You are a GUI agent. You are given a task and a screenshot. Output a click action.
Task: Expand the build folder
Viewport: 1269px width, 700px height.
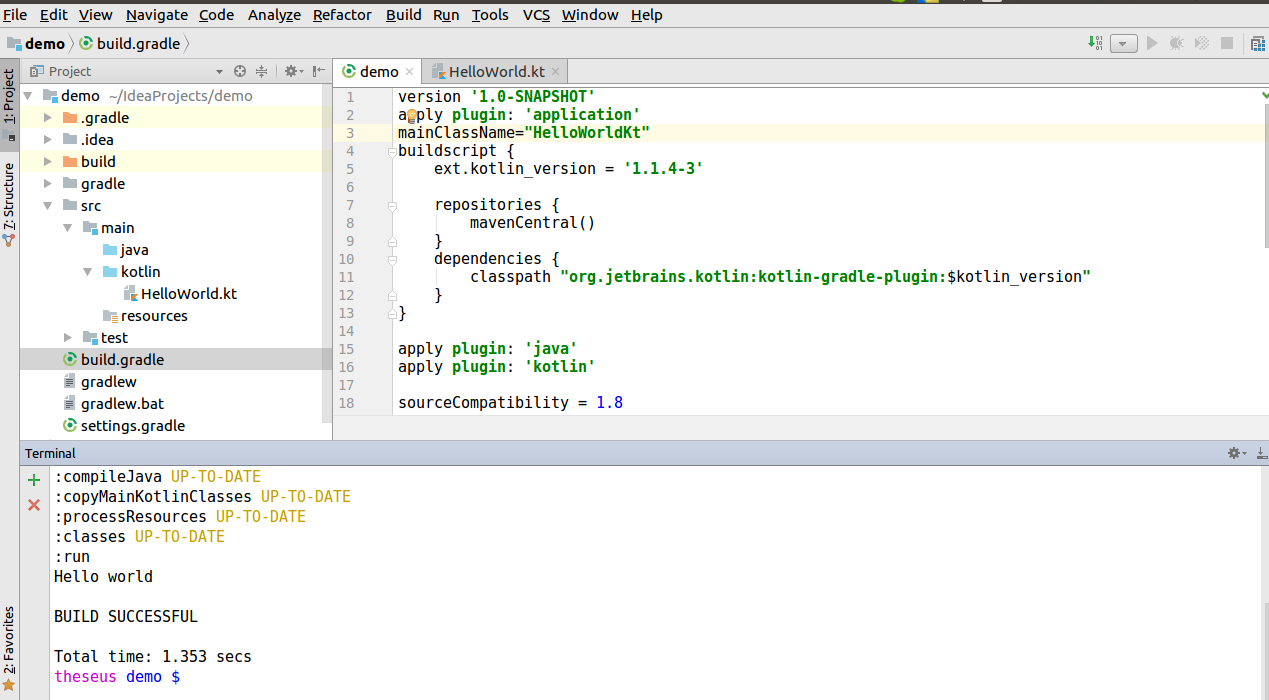[x=48, y=162]
